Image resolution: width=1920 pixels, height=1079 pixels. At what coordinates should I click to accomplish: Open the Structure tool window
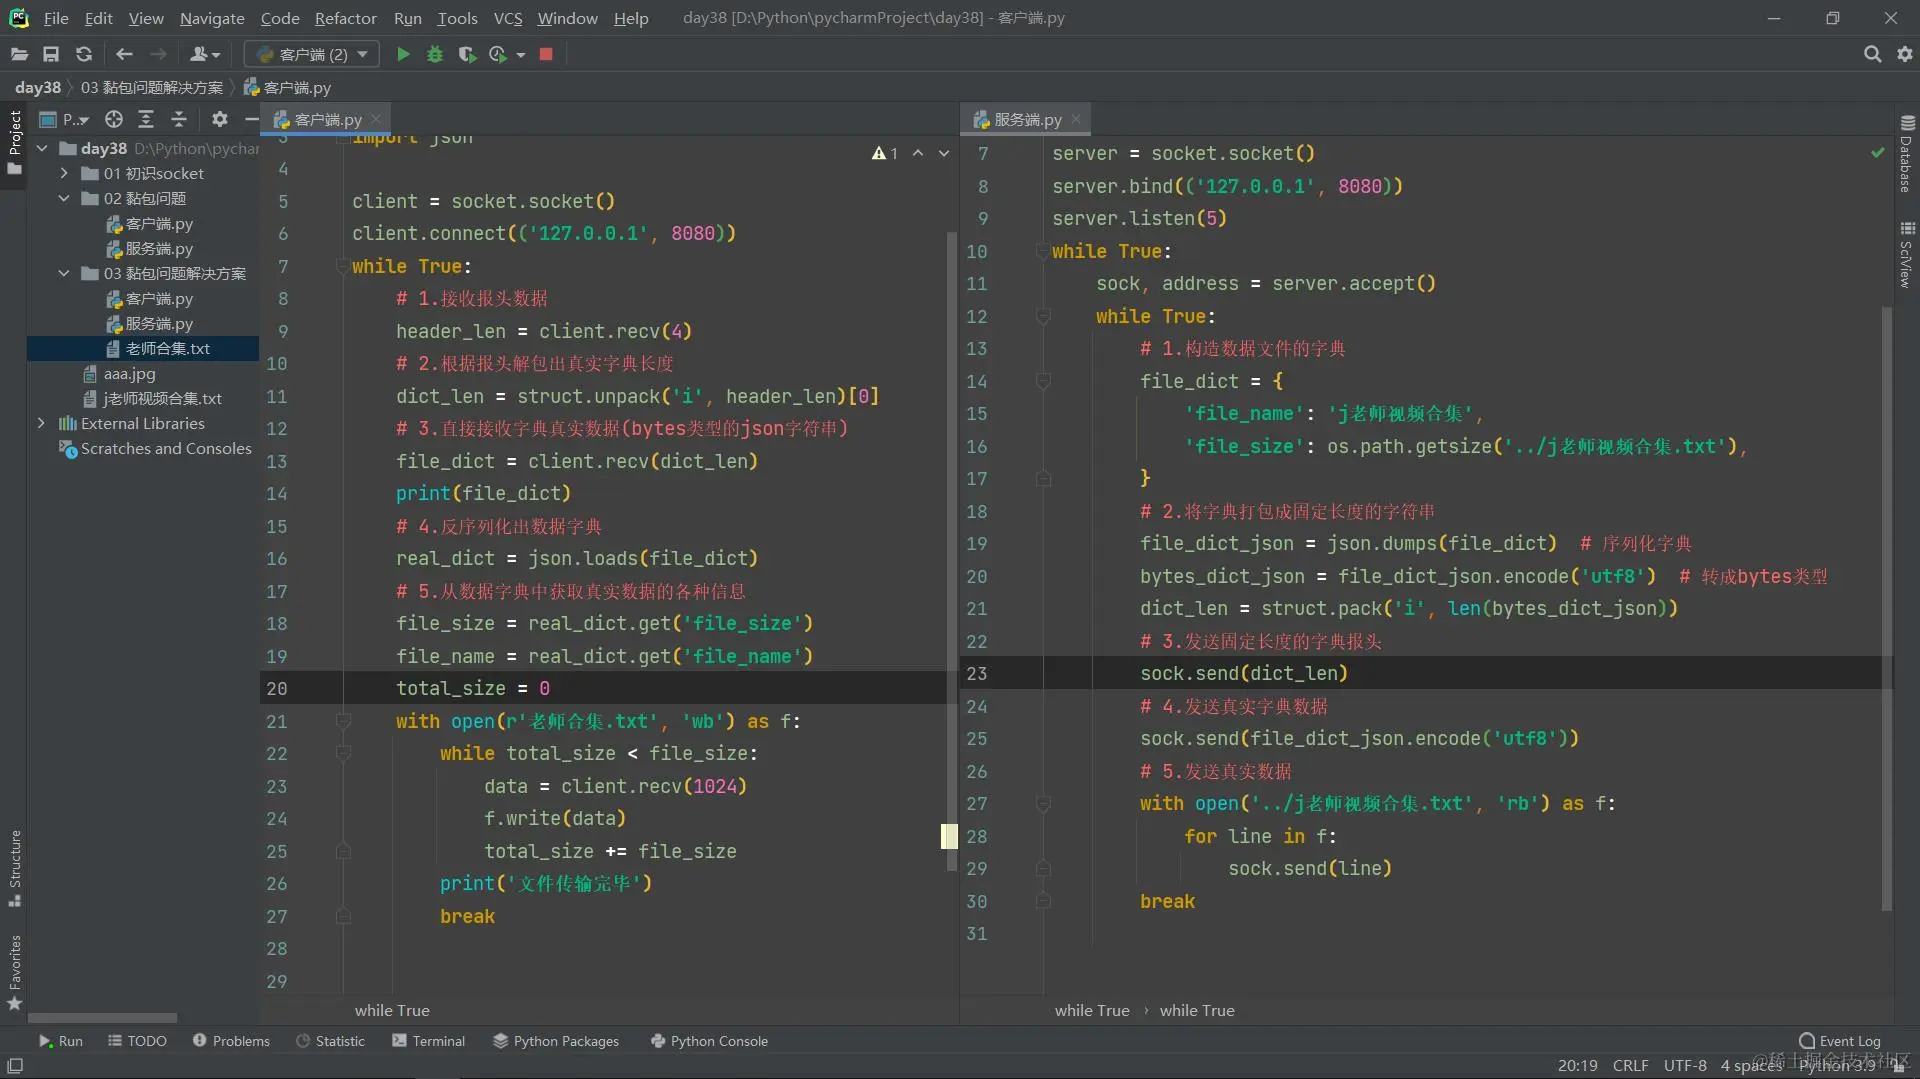coord(15,868)
